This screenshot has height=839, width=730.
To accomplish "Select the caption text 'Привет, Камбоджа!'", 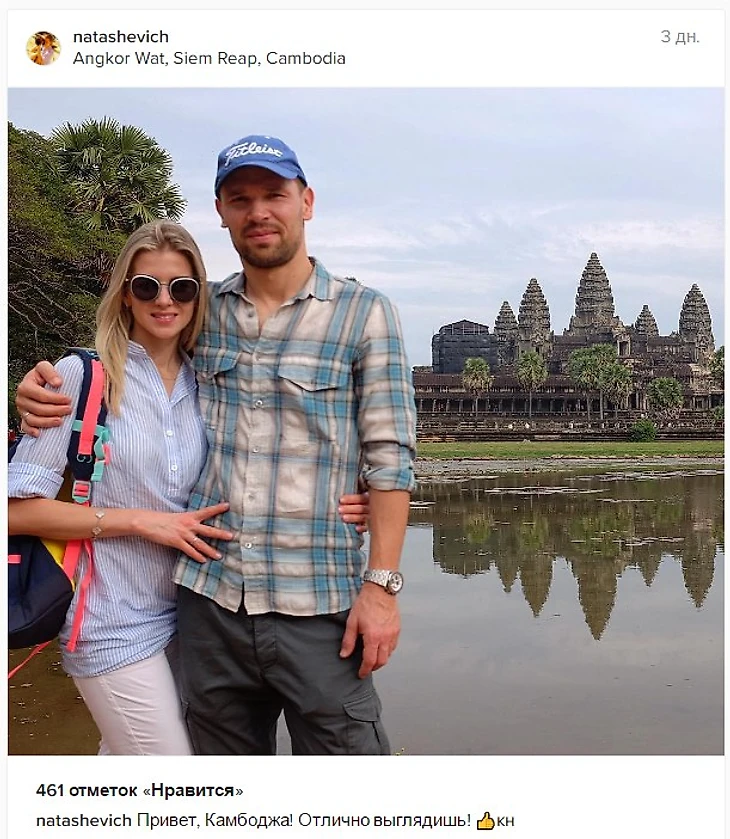I will [x=215, y=820].
